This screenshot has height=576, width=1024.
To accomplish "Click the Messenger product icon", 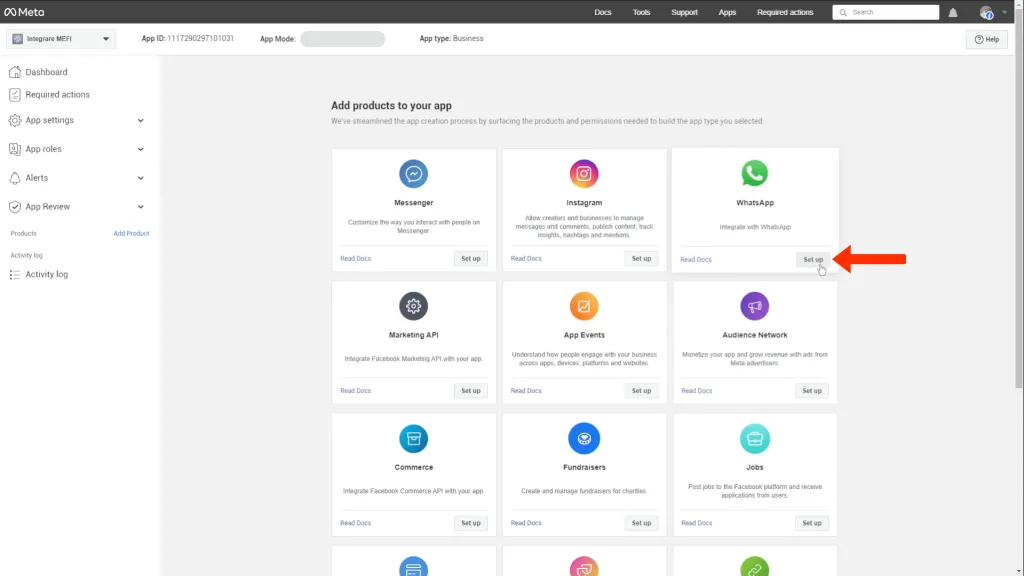I will (413, 174).
